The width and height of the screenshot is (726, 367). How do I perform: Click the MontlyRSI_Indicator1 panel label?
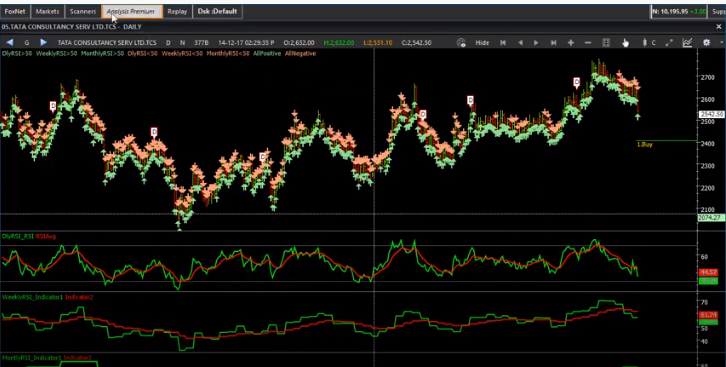click(32, 358)
